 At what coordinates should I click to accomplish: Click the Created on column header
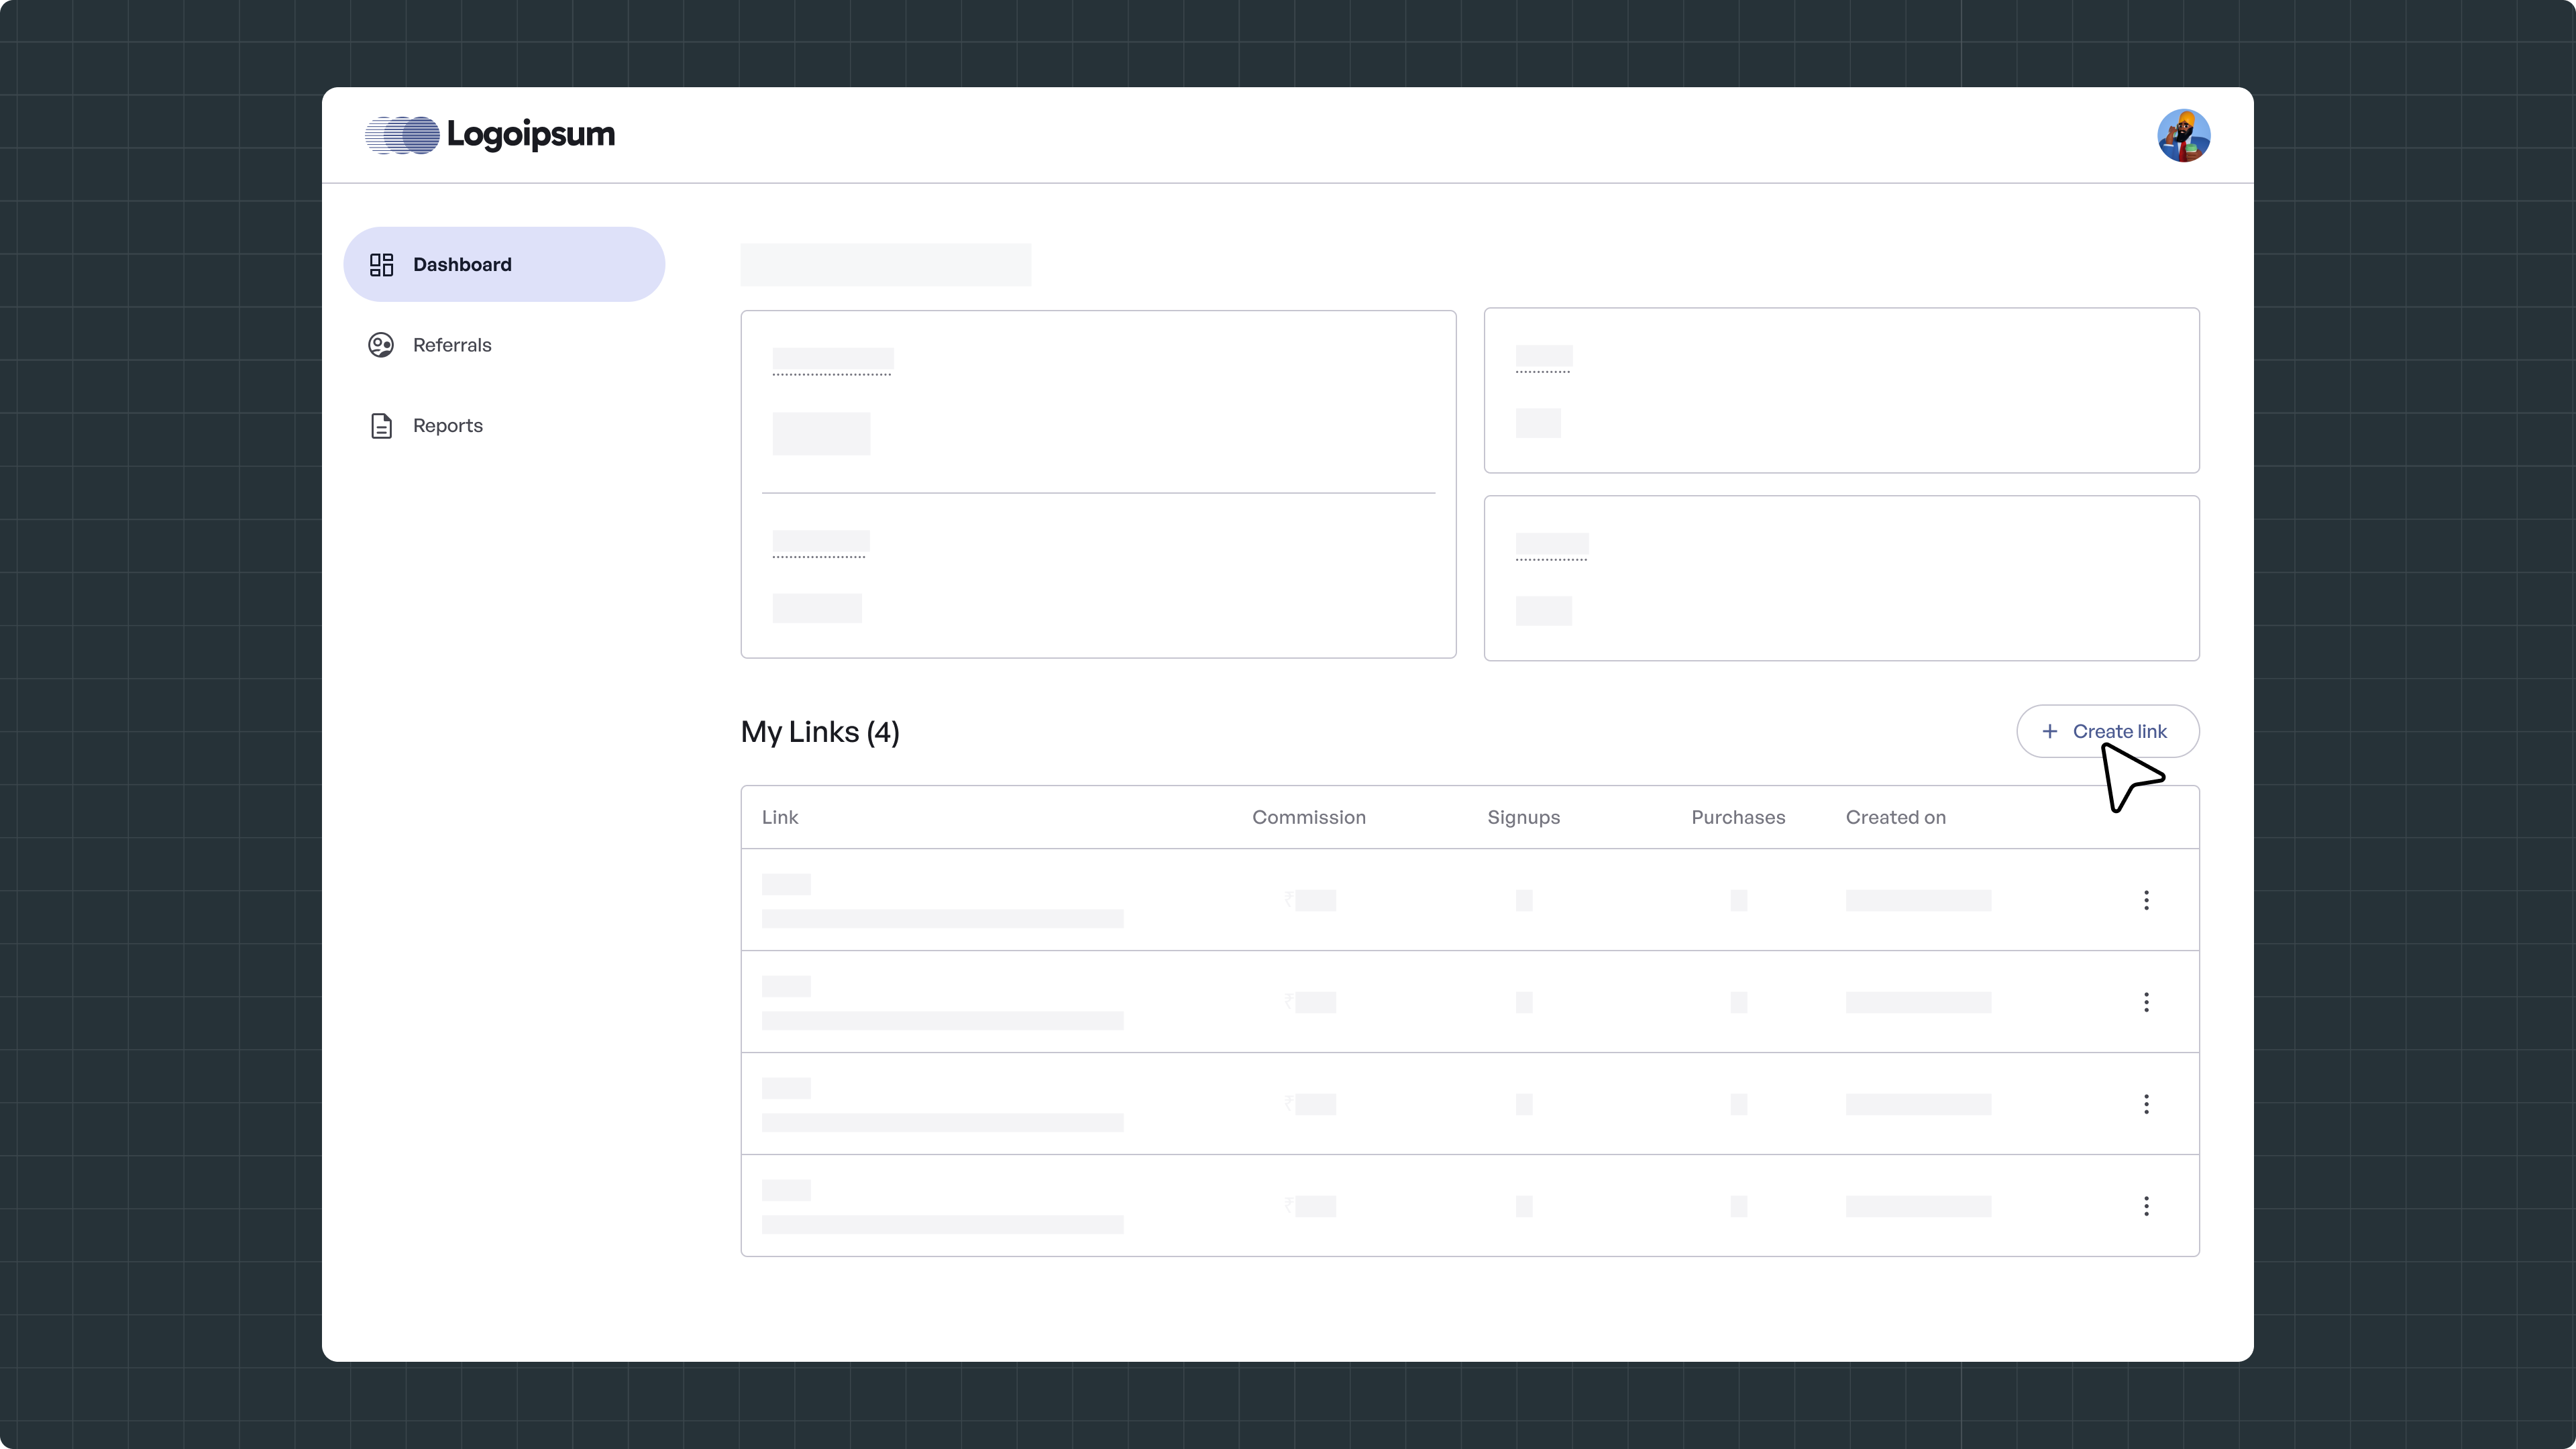[x=1895, y=817]
